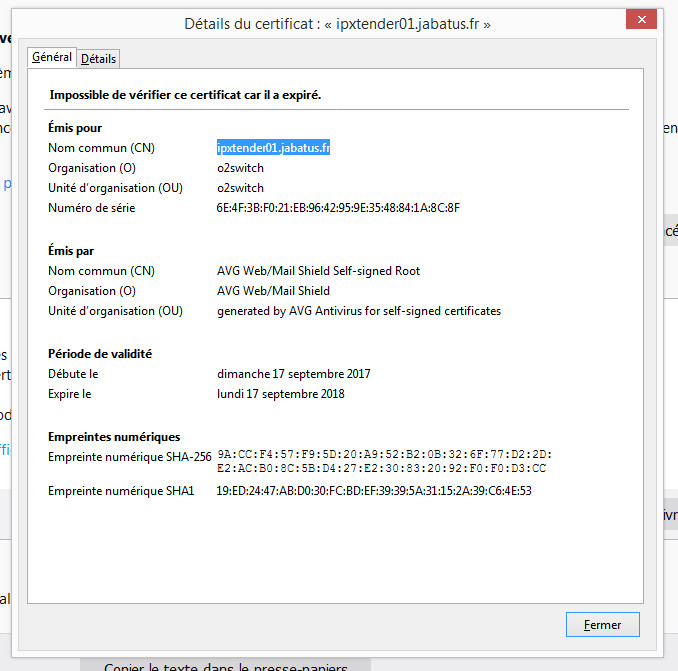678x671 pixels.
Task: Click the expiry date lundi 17 septembre 2018
Action: tap(281, 394)
